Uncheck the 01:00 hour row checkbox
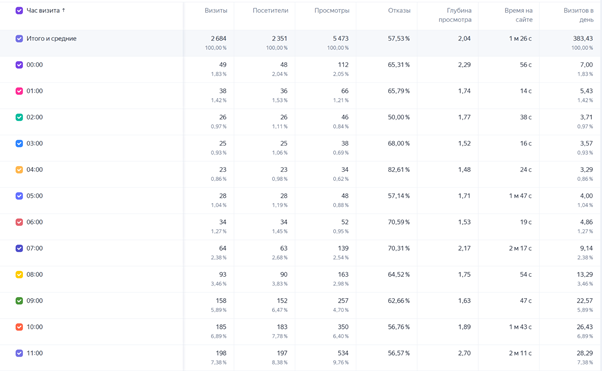This screenshot has height=371, width=602. coord(19,91)
